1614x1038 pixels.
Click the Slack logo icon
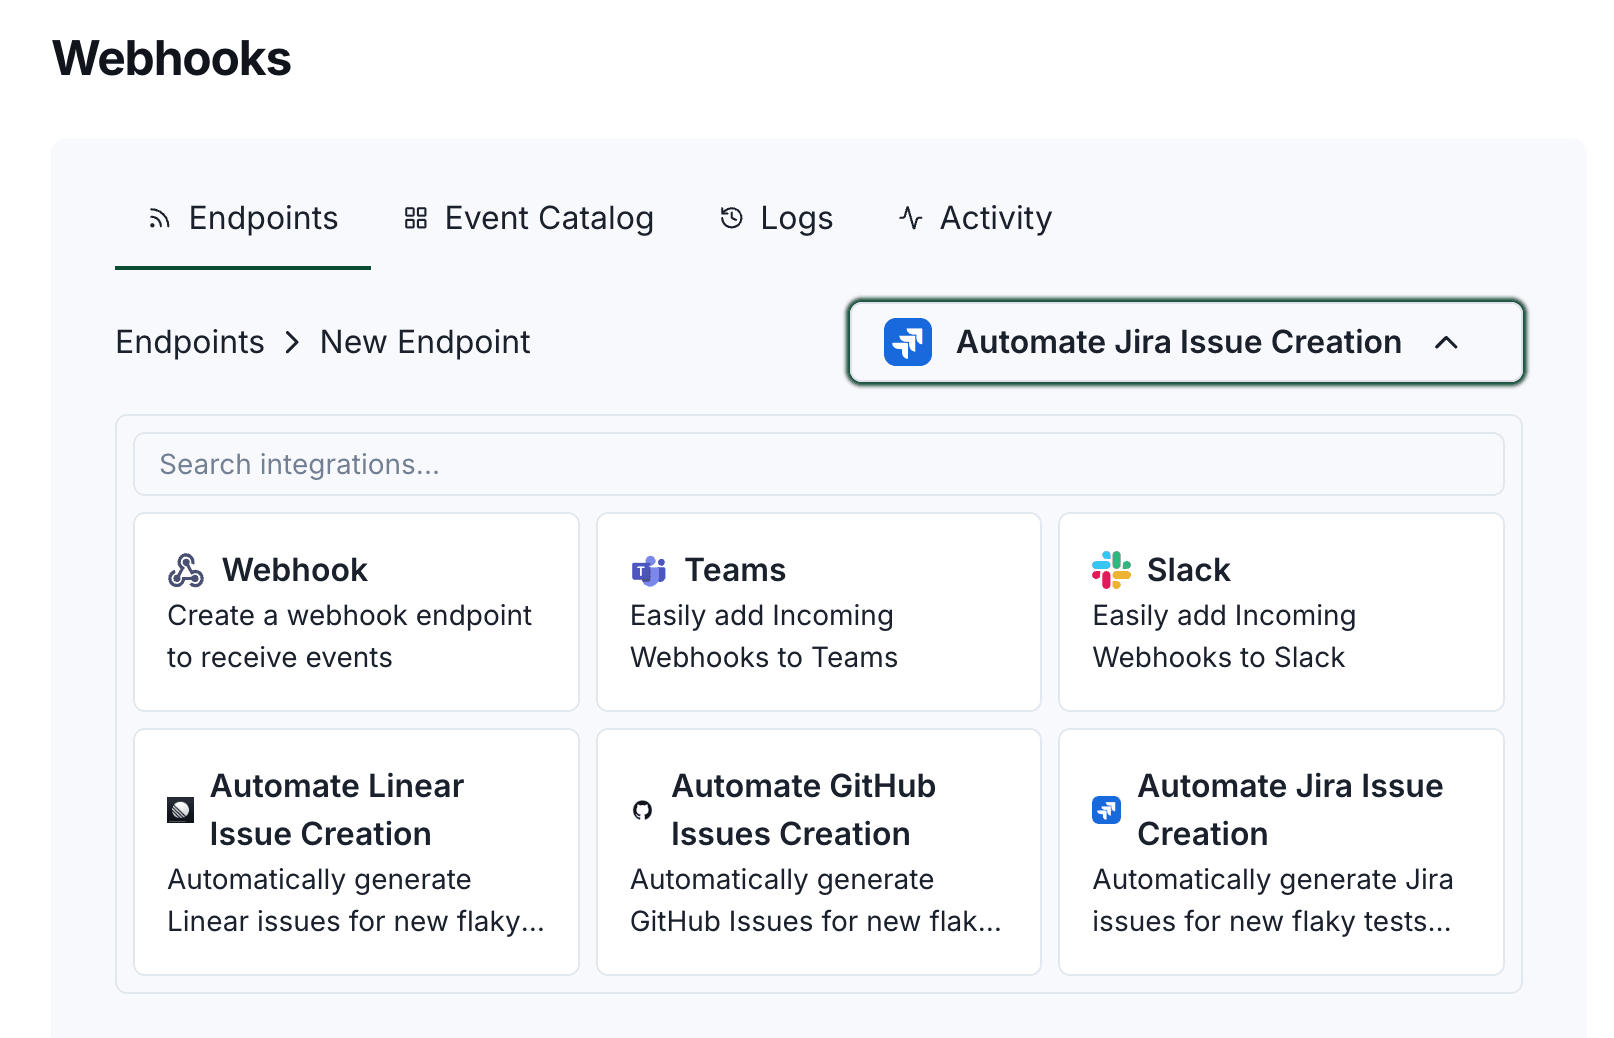pyautogui.click(x=1111, y=570)
